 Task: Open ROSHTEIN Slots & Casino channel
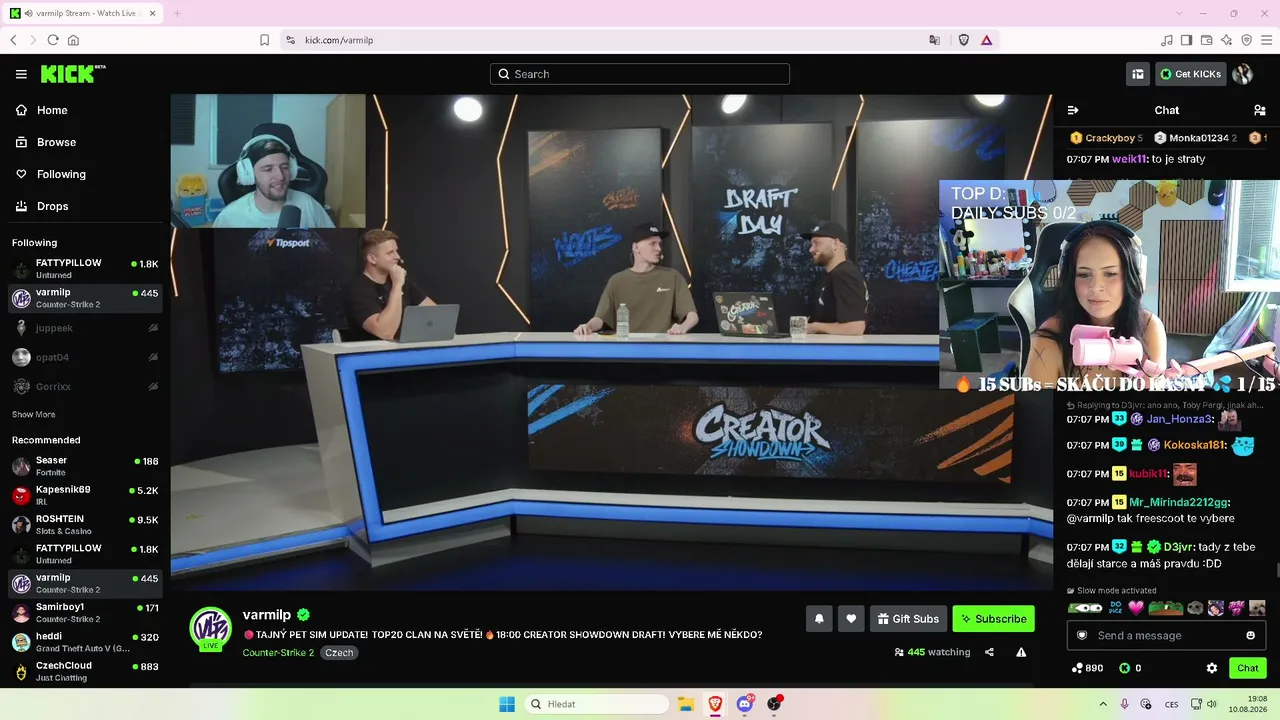click(x=85, y=524)
